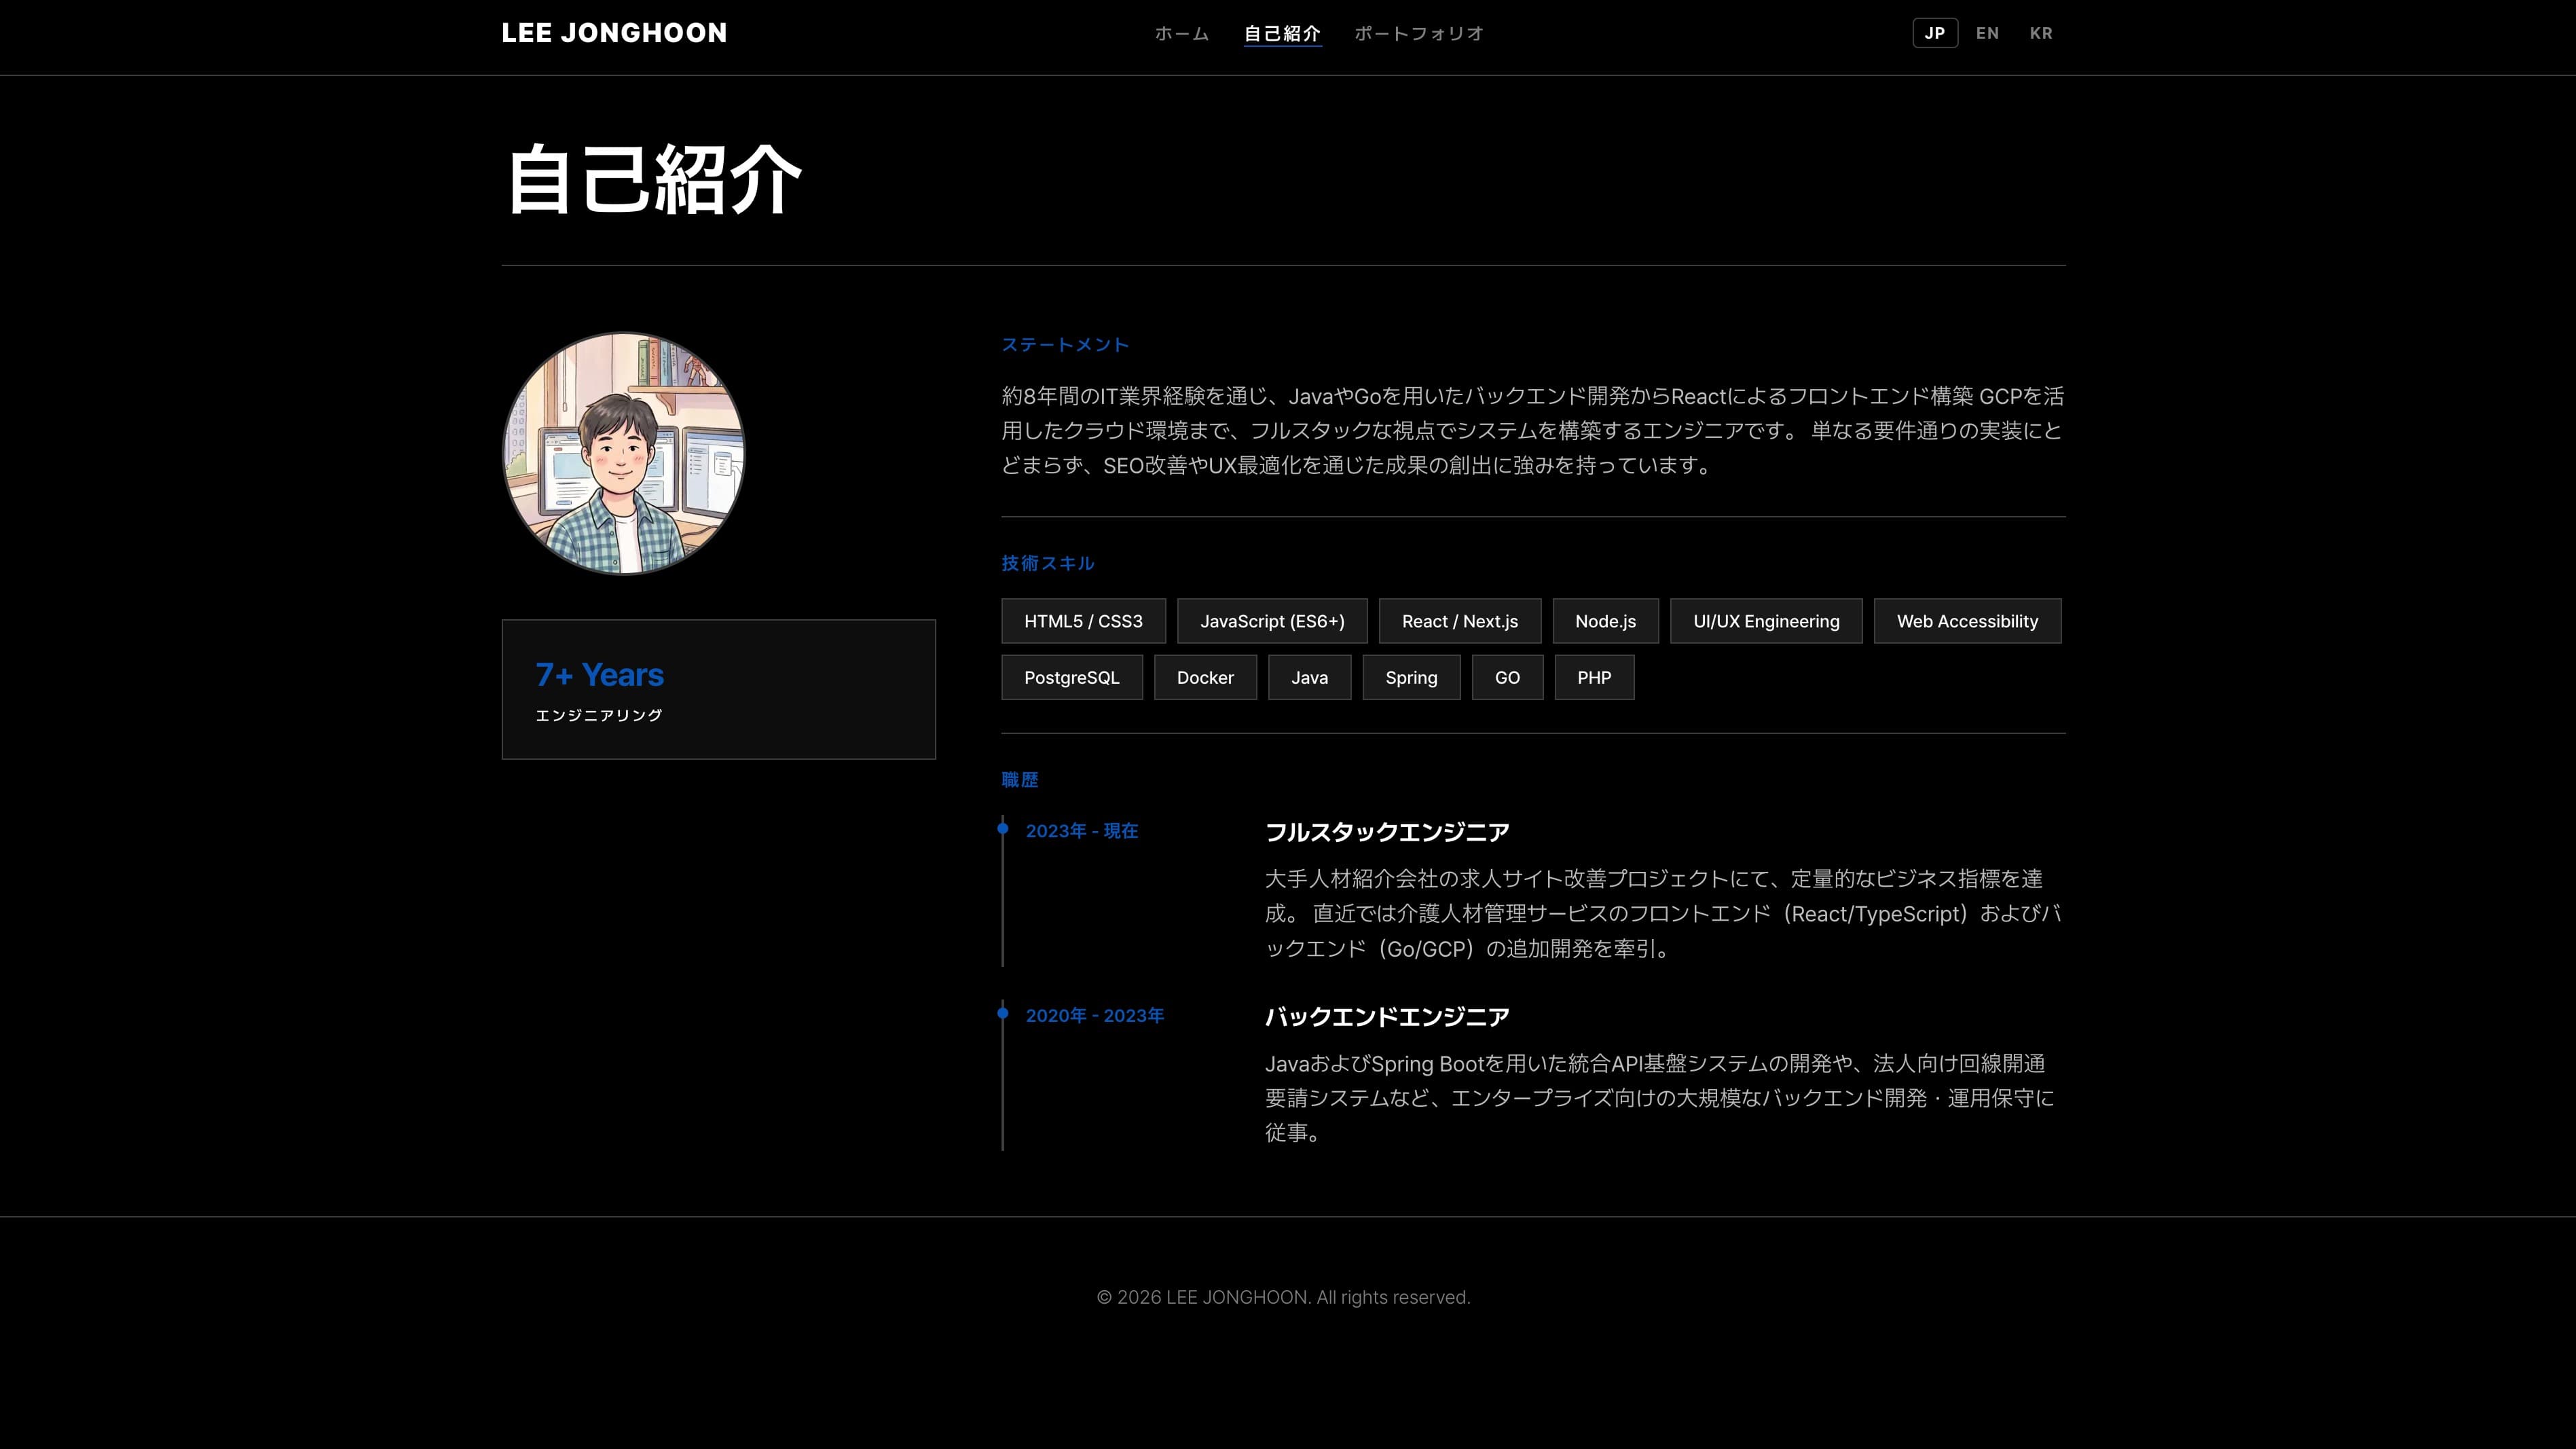Select the 自己紹介 navigation tab

point(1282,33)
